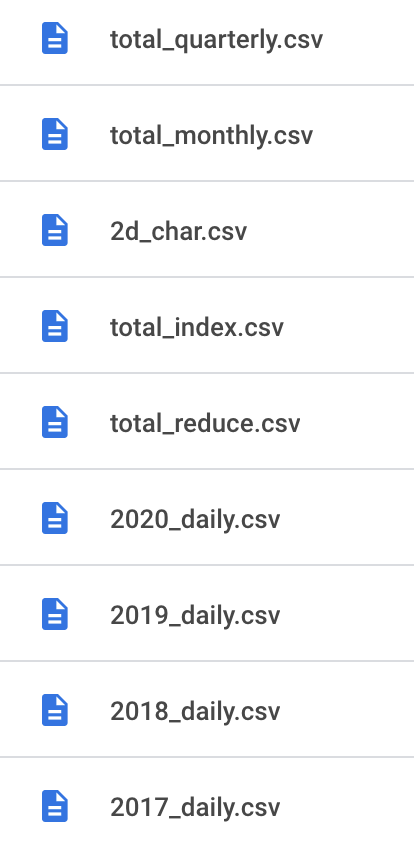Open the total_quarterly.csv file name
414x844 pixels.
coord(216,40)
